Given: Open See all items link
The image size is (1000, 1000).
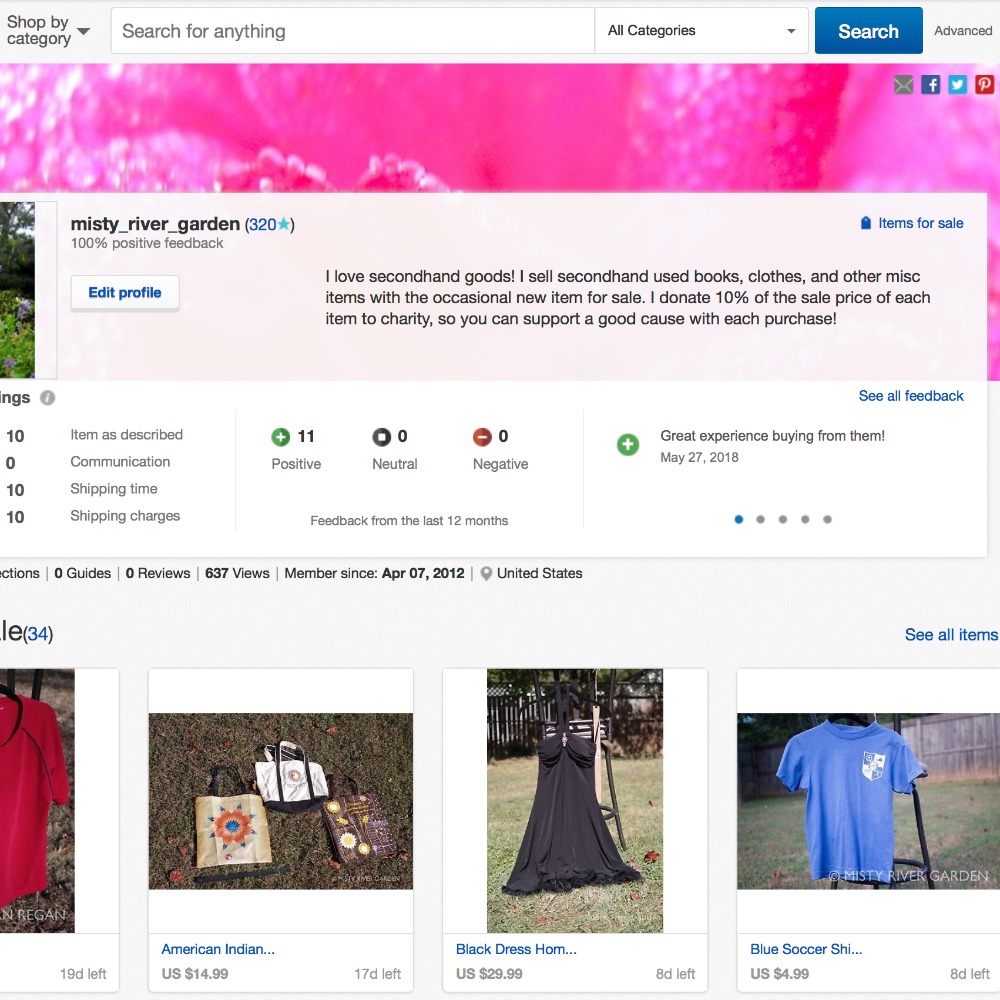Looking at the screenshot, I should (951, 635).
